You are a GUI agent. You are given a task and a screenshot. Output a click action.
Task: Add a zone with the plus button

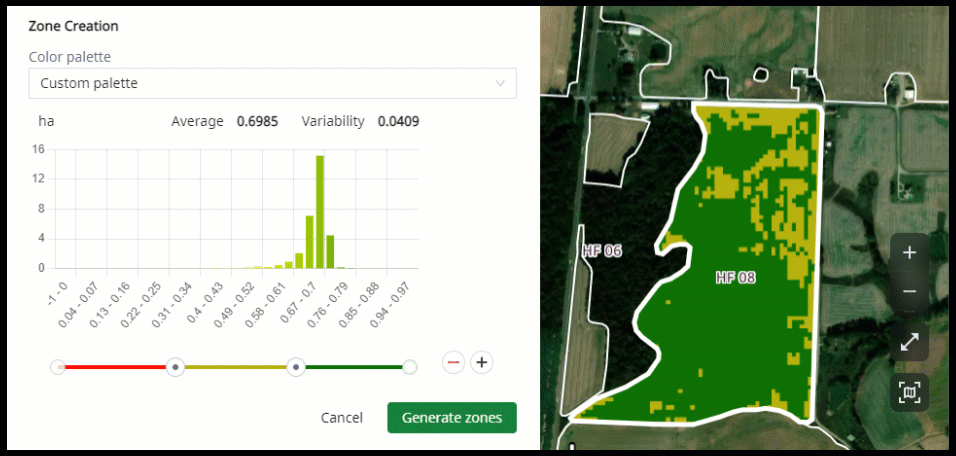pos(482,362)
